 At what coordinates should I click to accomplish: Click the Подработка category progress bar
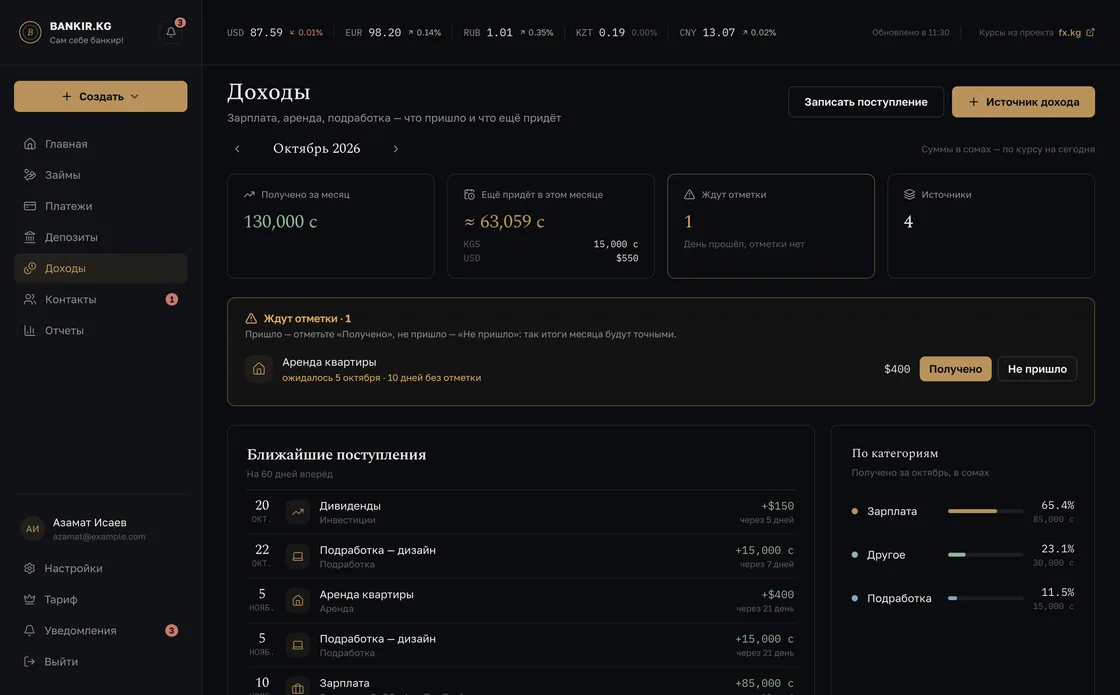(985, 599)
